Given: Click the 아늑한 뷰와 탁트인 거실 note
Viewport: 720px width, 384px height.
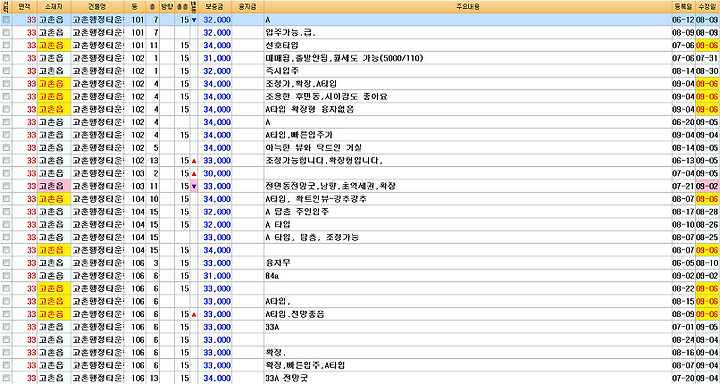Looking at the screenshot, I should click(314, 148).
